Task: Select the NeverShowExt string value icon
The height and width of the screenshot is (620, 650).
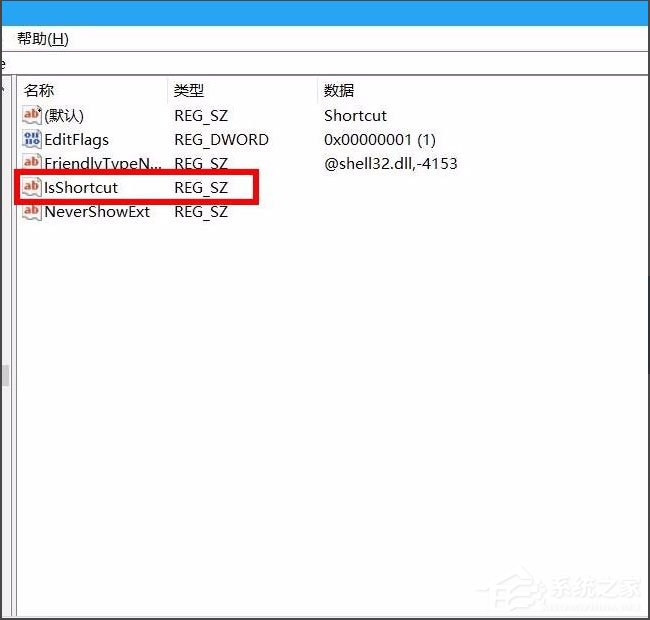Action: point(32,212)
